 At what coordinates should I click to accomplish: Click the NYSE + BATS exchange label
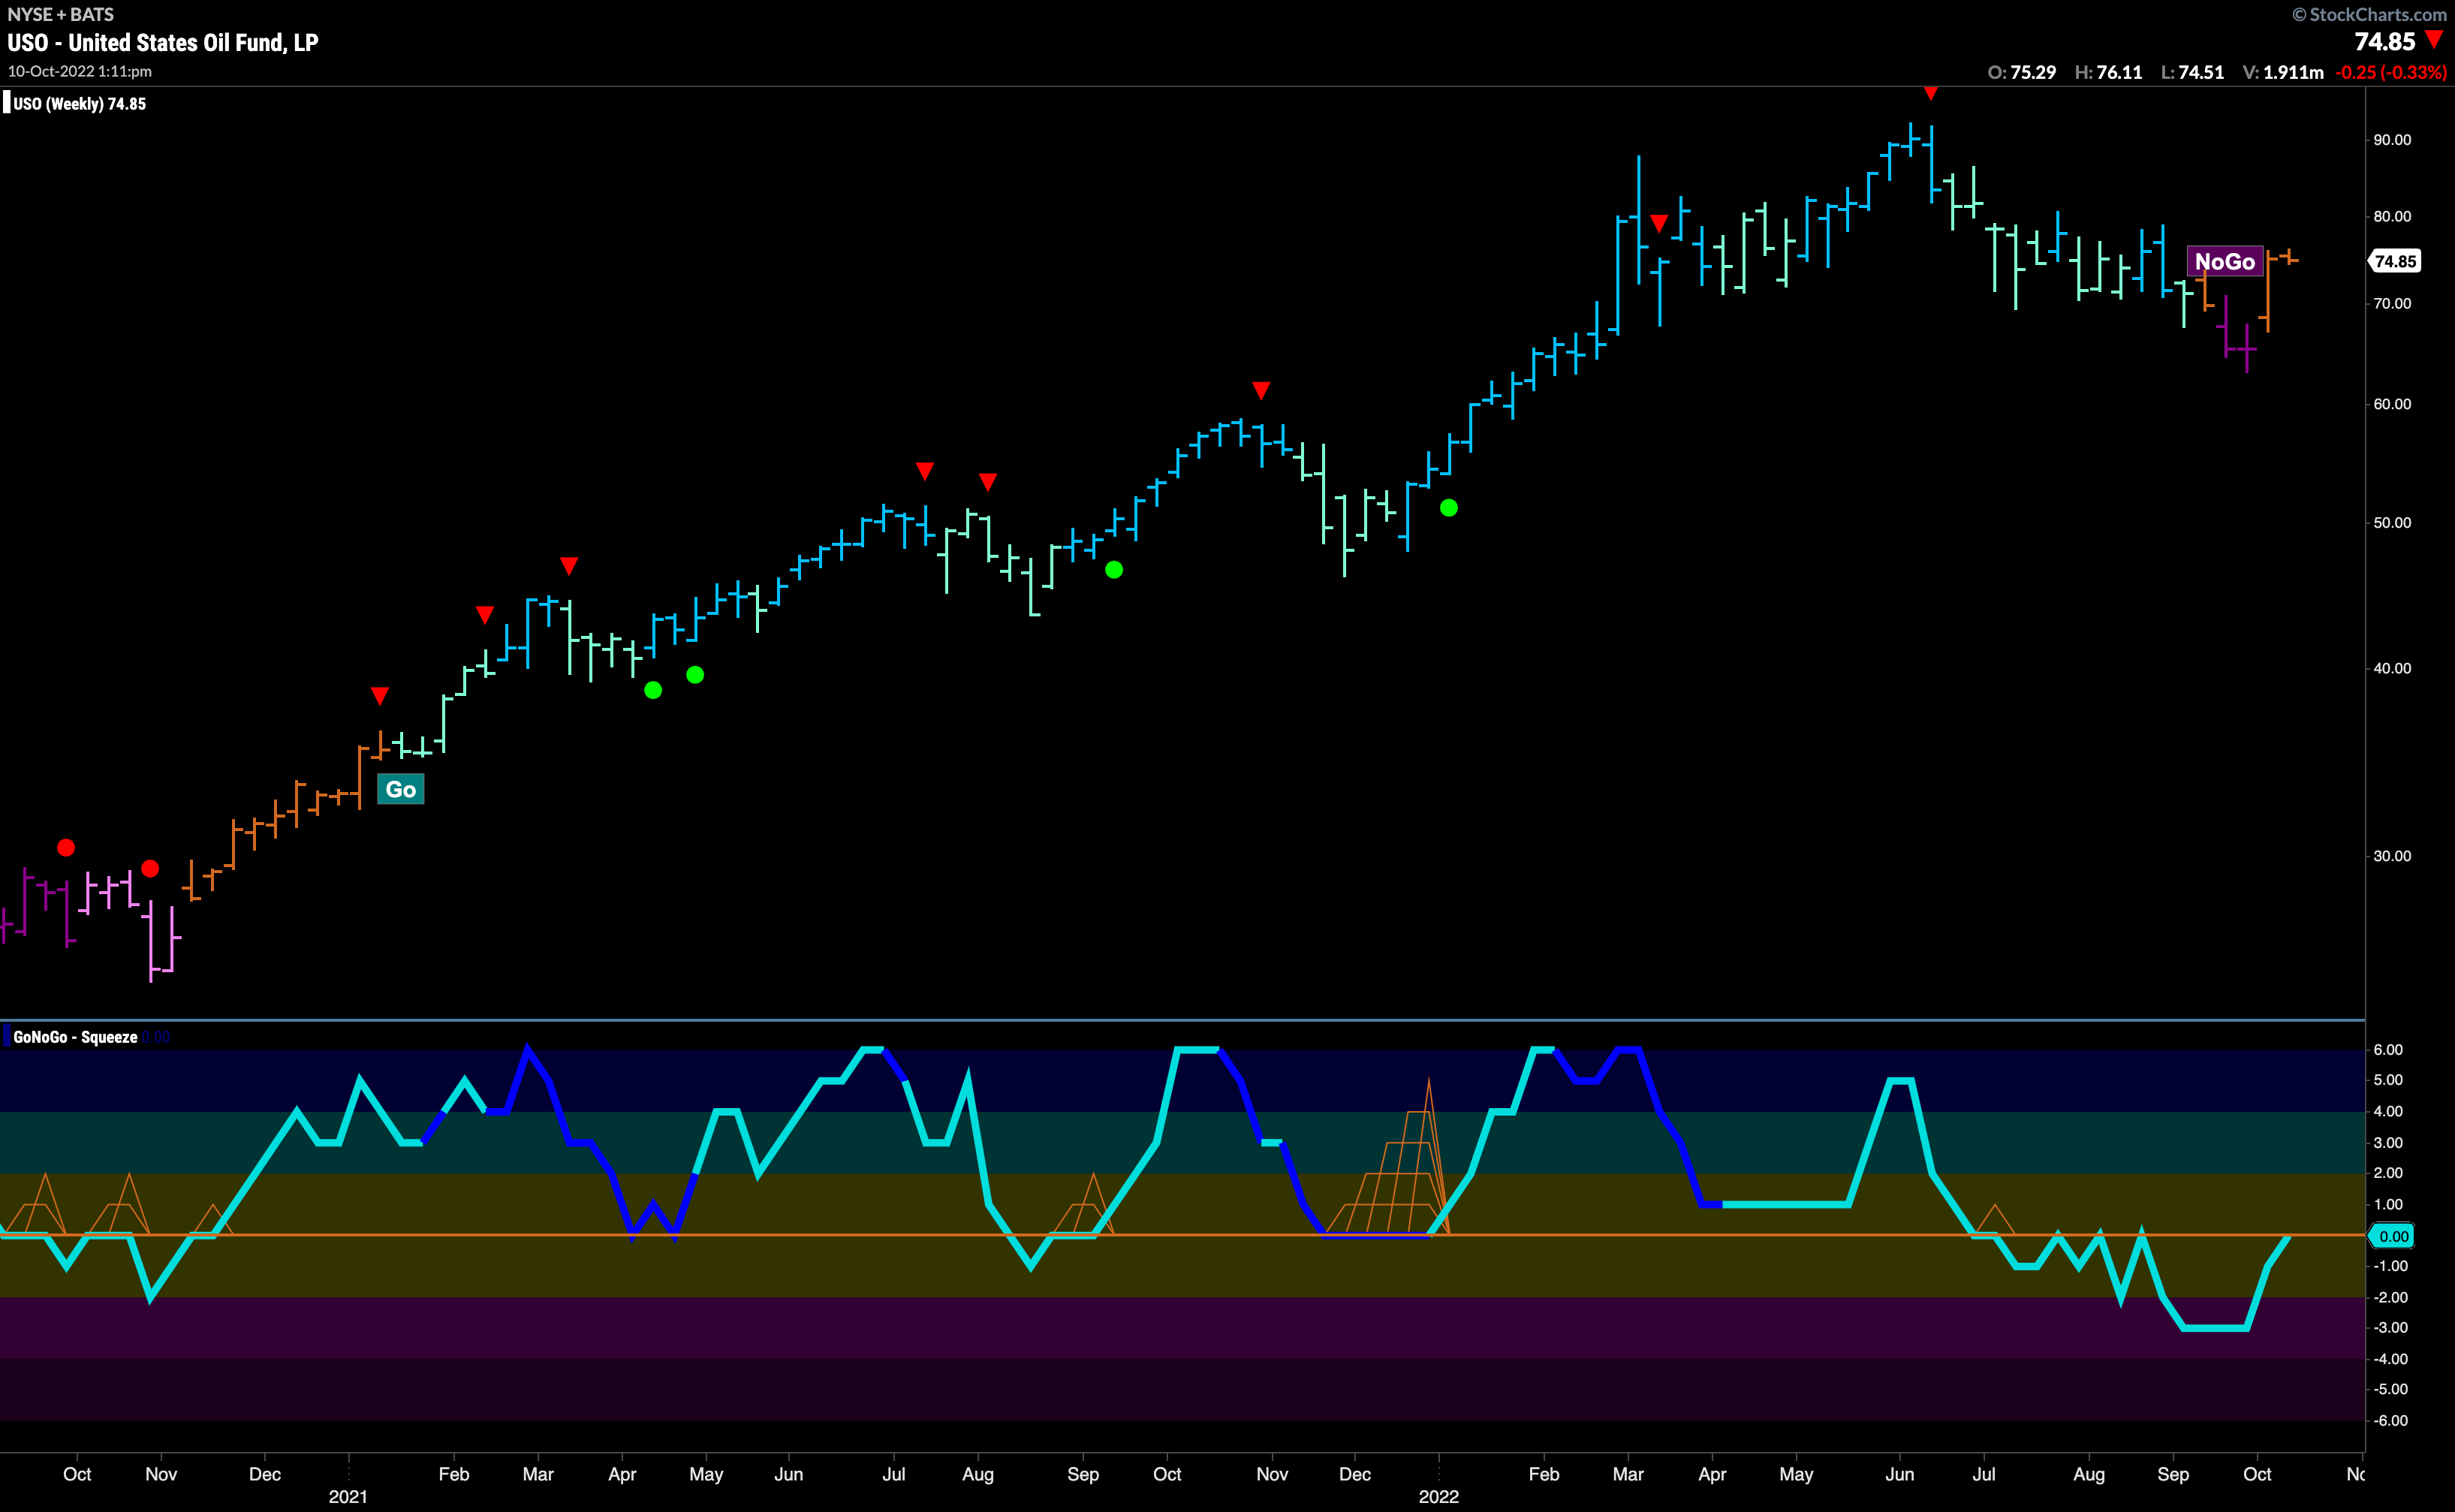pos(61,14)
